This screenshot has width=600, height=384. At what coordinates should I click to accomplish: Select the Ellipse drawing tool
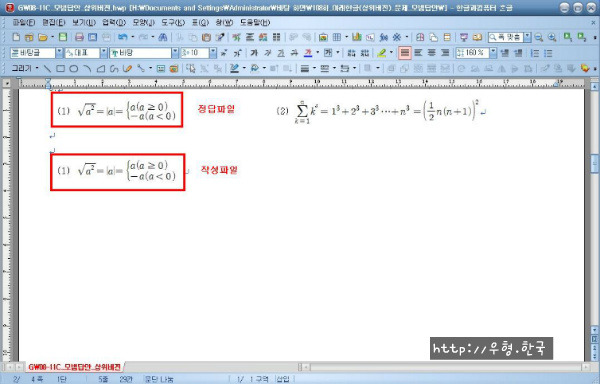click(74, 68)
